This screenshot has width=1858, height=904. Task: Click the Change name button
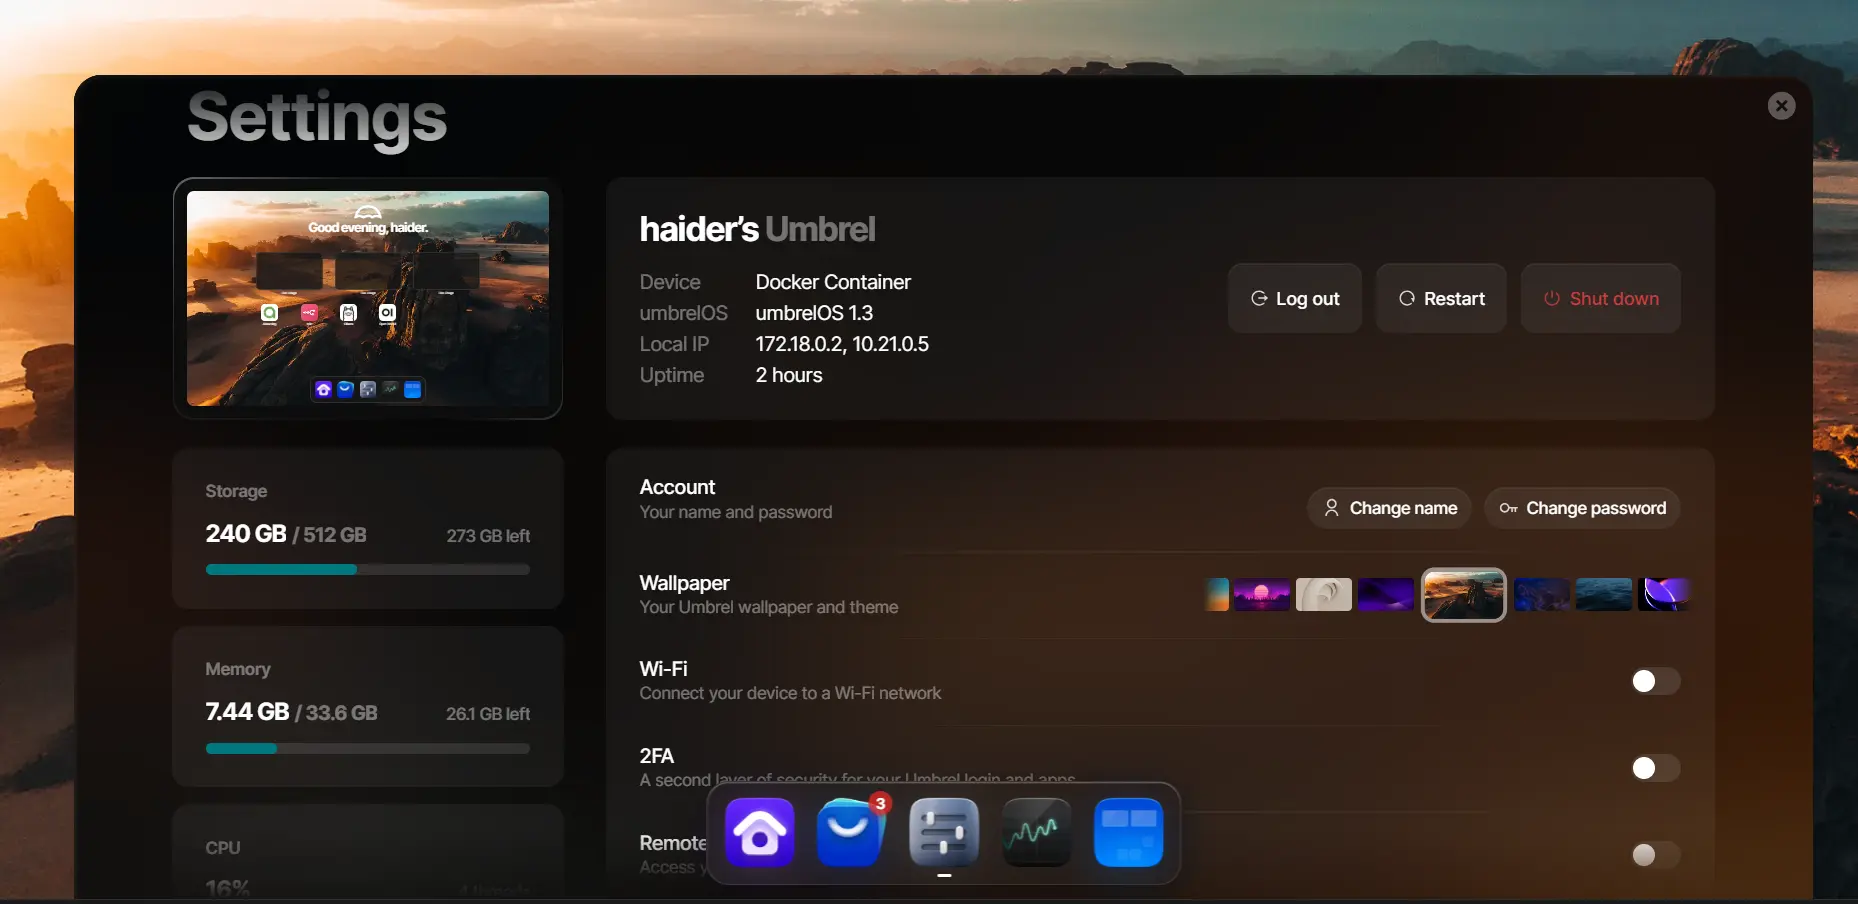1389,508
